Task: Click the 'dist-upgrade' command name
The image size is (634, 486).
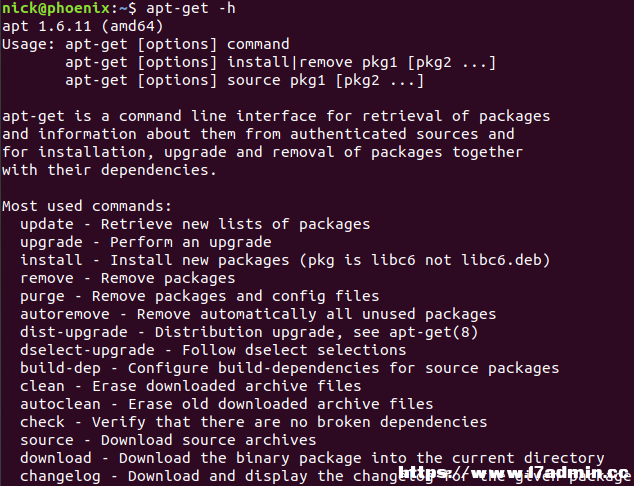Action: [74, 332]
